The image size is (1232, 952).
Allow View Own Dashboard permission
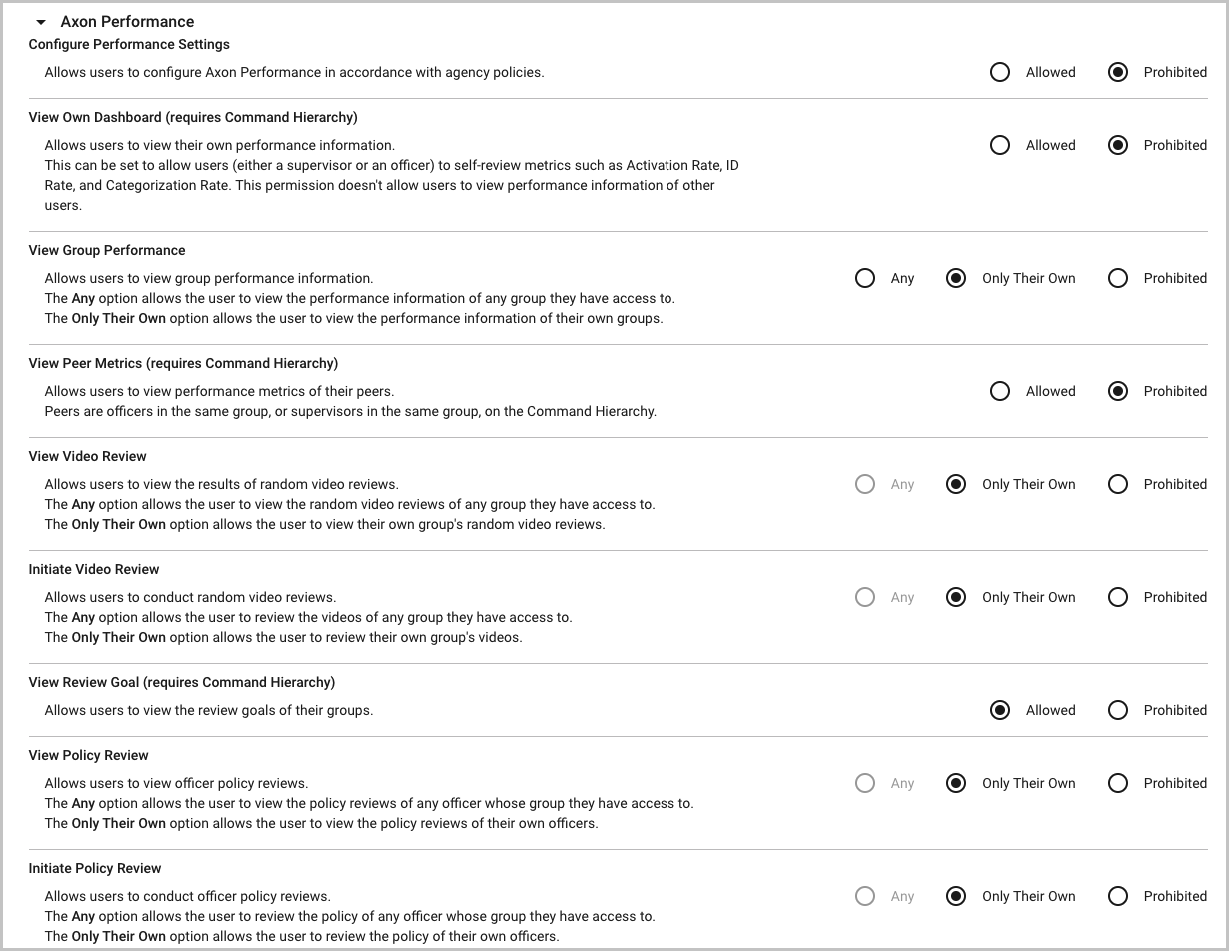click(x=999, y=145)
